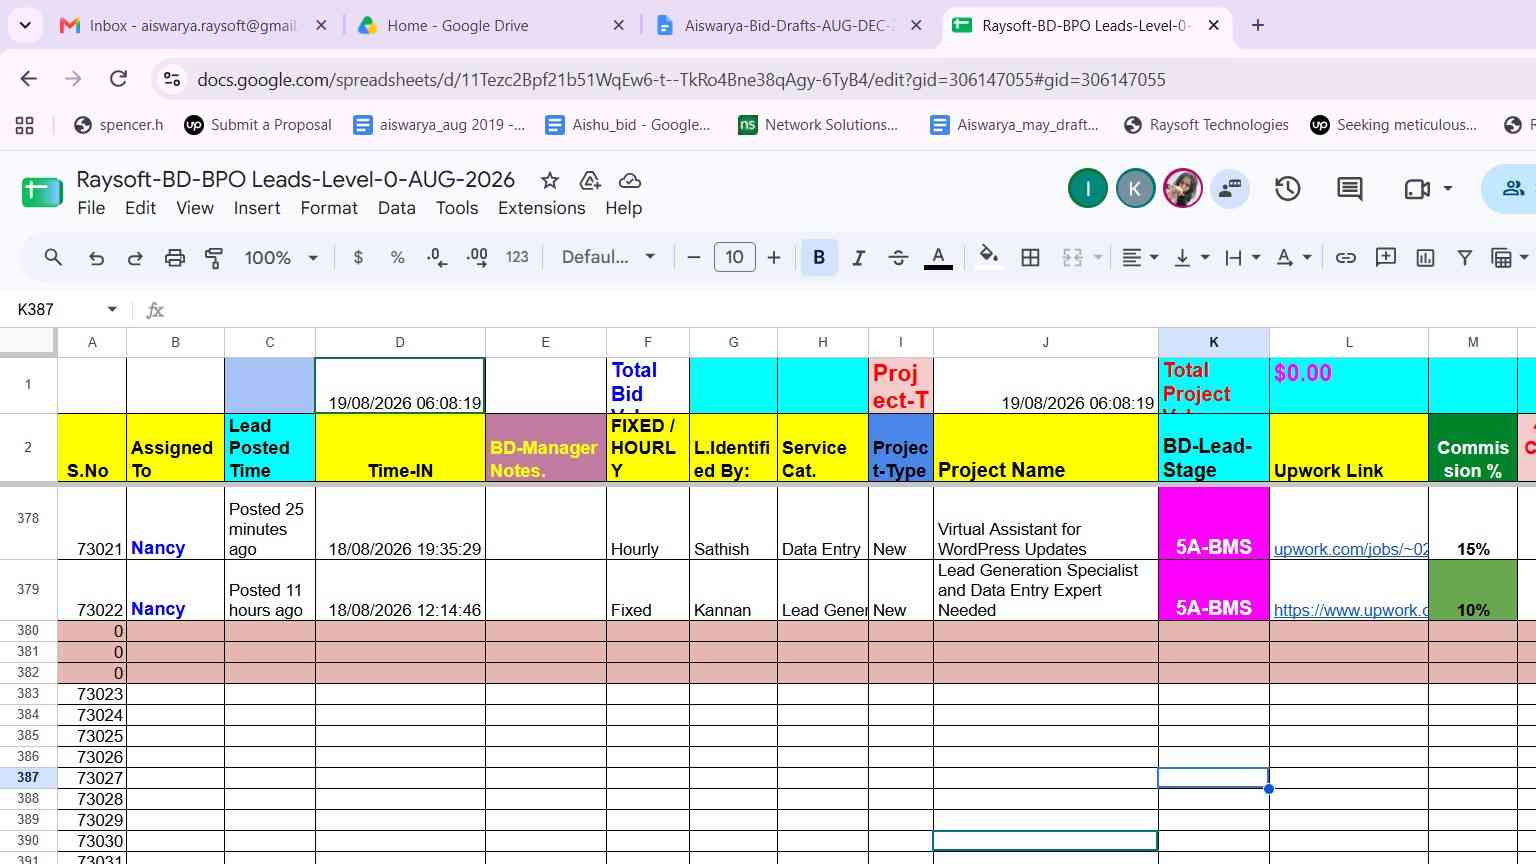The image size is (1536, 864).
Task: Toggle Italic formatting button
Action: pos(858,258)
